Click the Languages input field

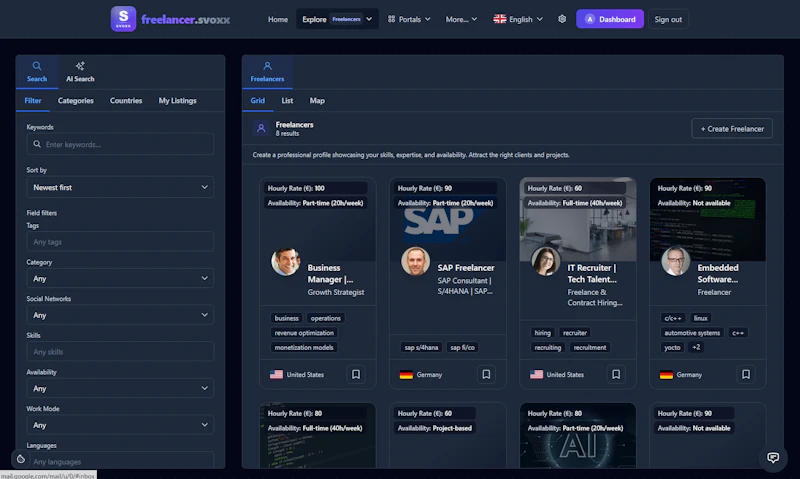pyautogui.click(x=120, y=461)
